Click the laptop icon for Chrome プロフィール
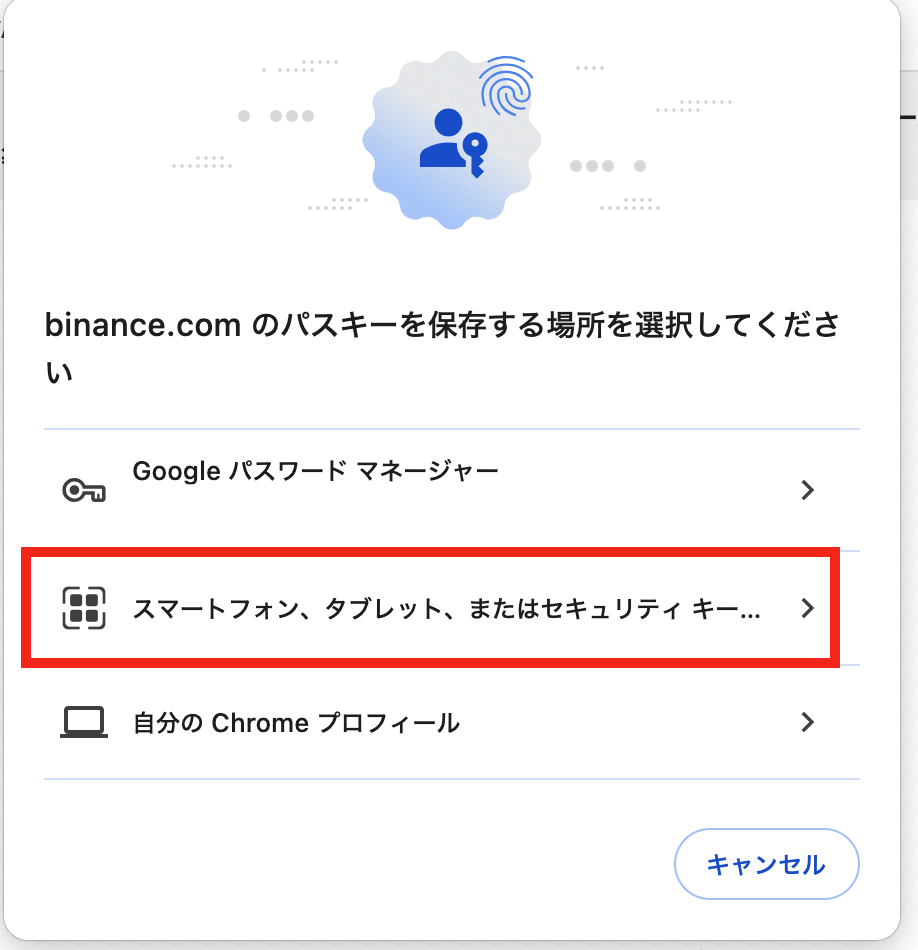Screen dimensions: 918x950 [84, 722]
